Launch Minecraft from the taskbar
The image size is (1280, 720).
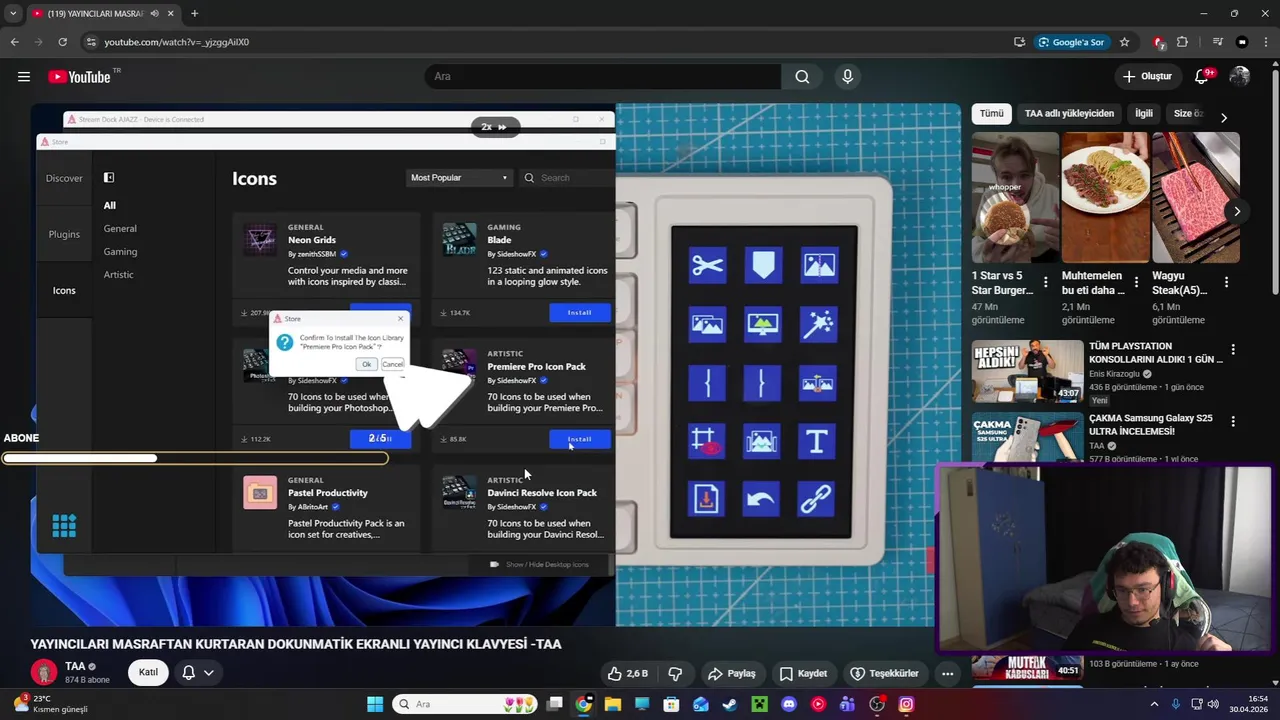pyautogui.click(x=759, y=704)
